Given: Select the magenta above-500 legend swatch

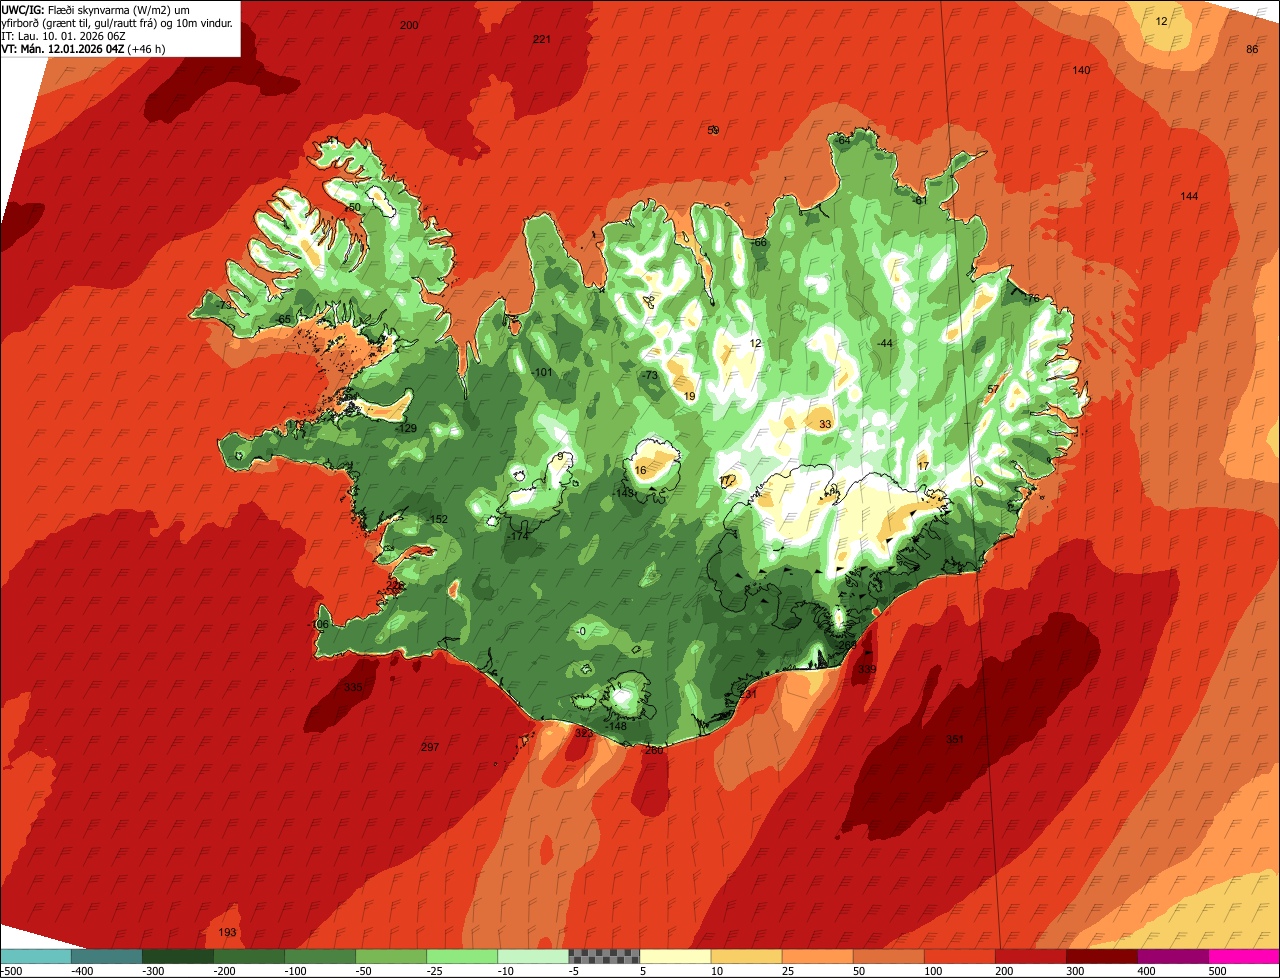Looking at the screenshot, I should [1244, 956].
